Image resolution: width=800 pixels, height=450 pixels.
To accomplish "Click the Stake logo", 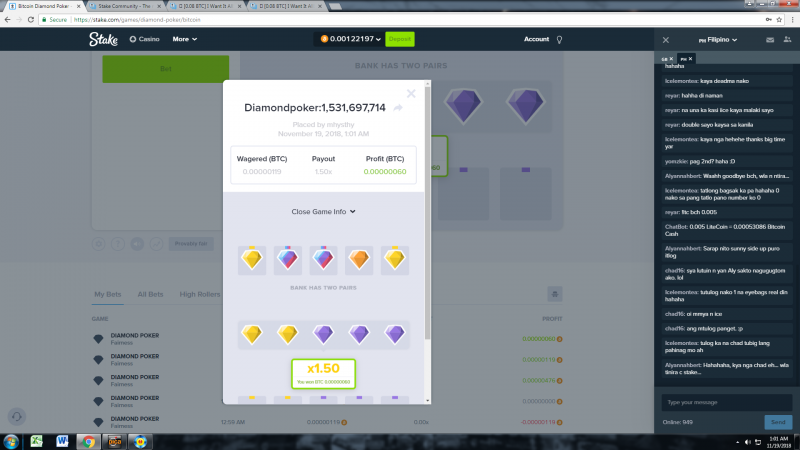I will 103,39.
